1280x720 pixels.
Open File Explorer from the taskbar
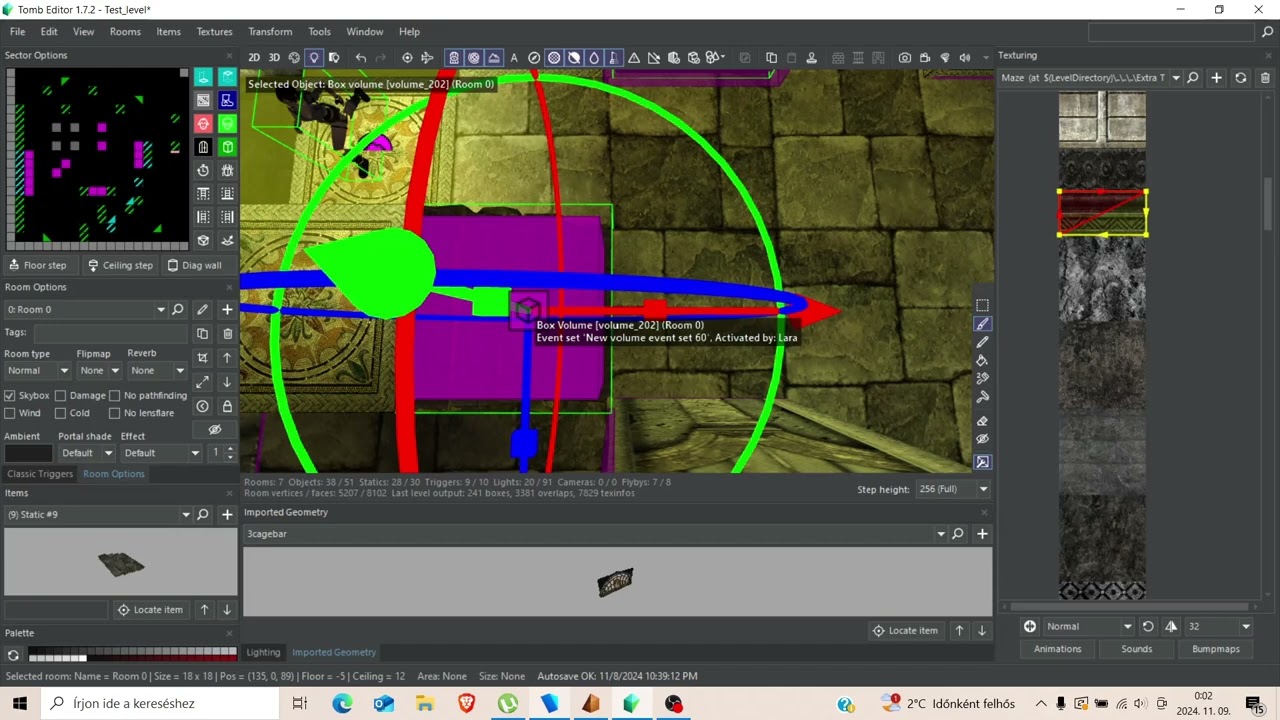click(x=425, y=704)
